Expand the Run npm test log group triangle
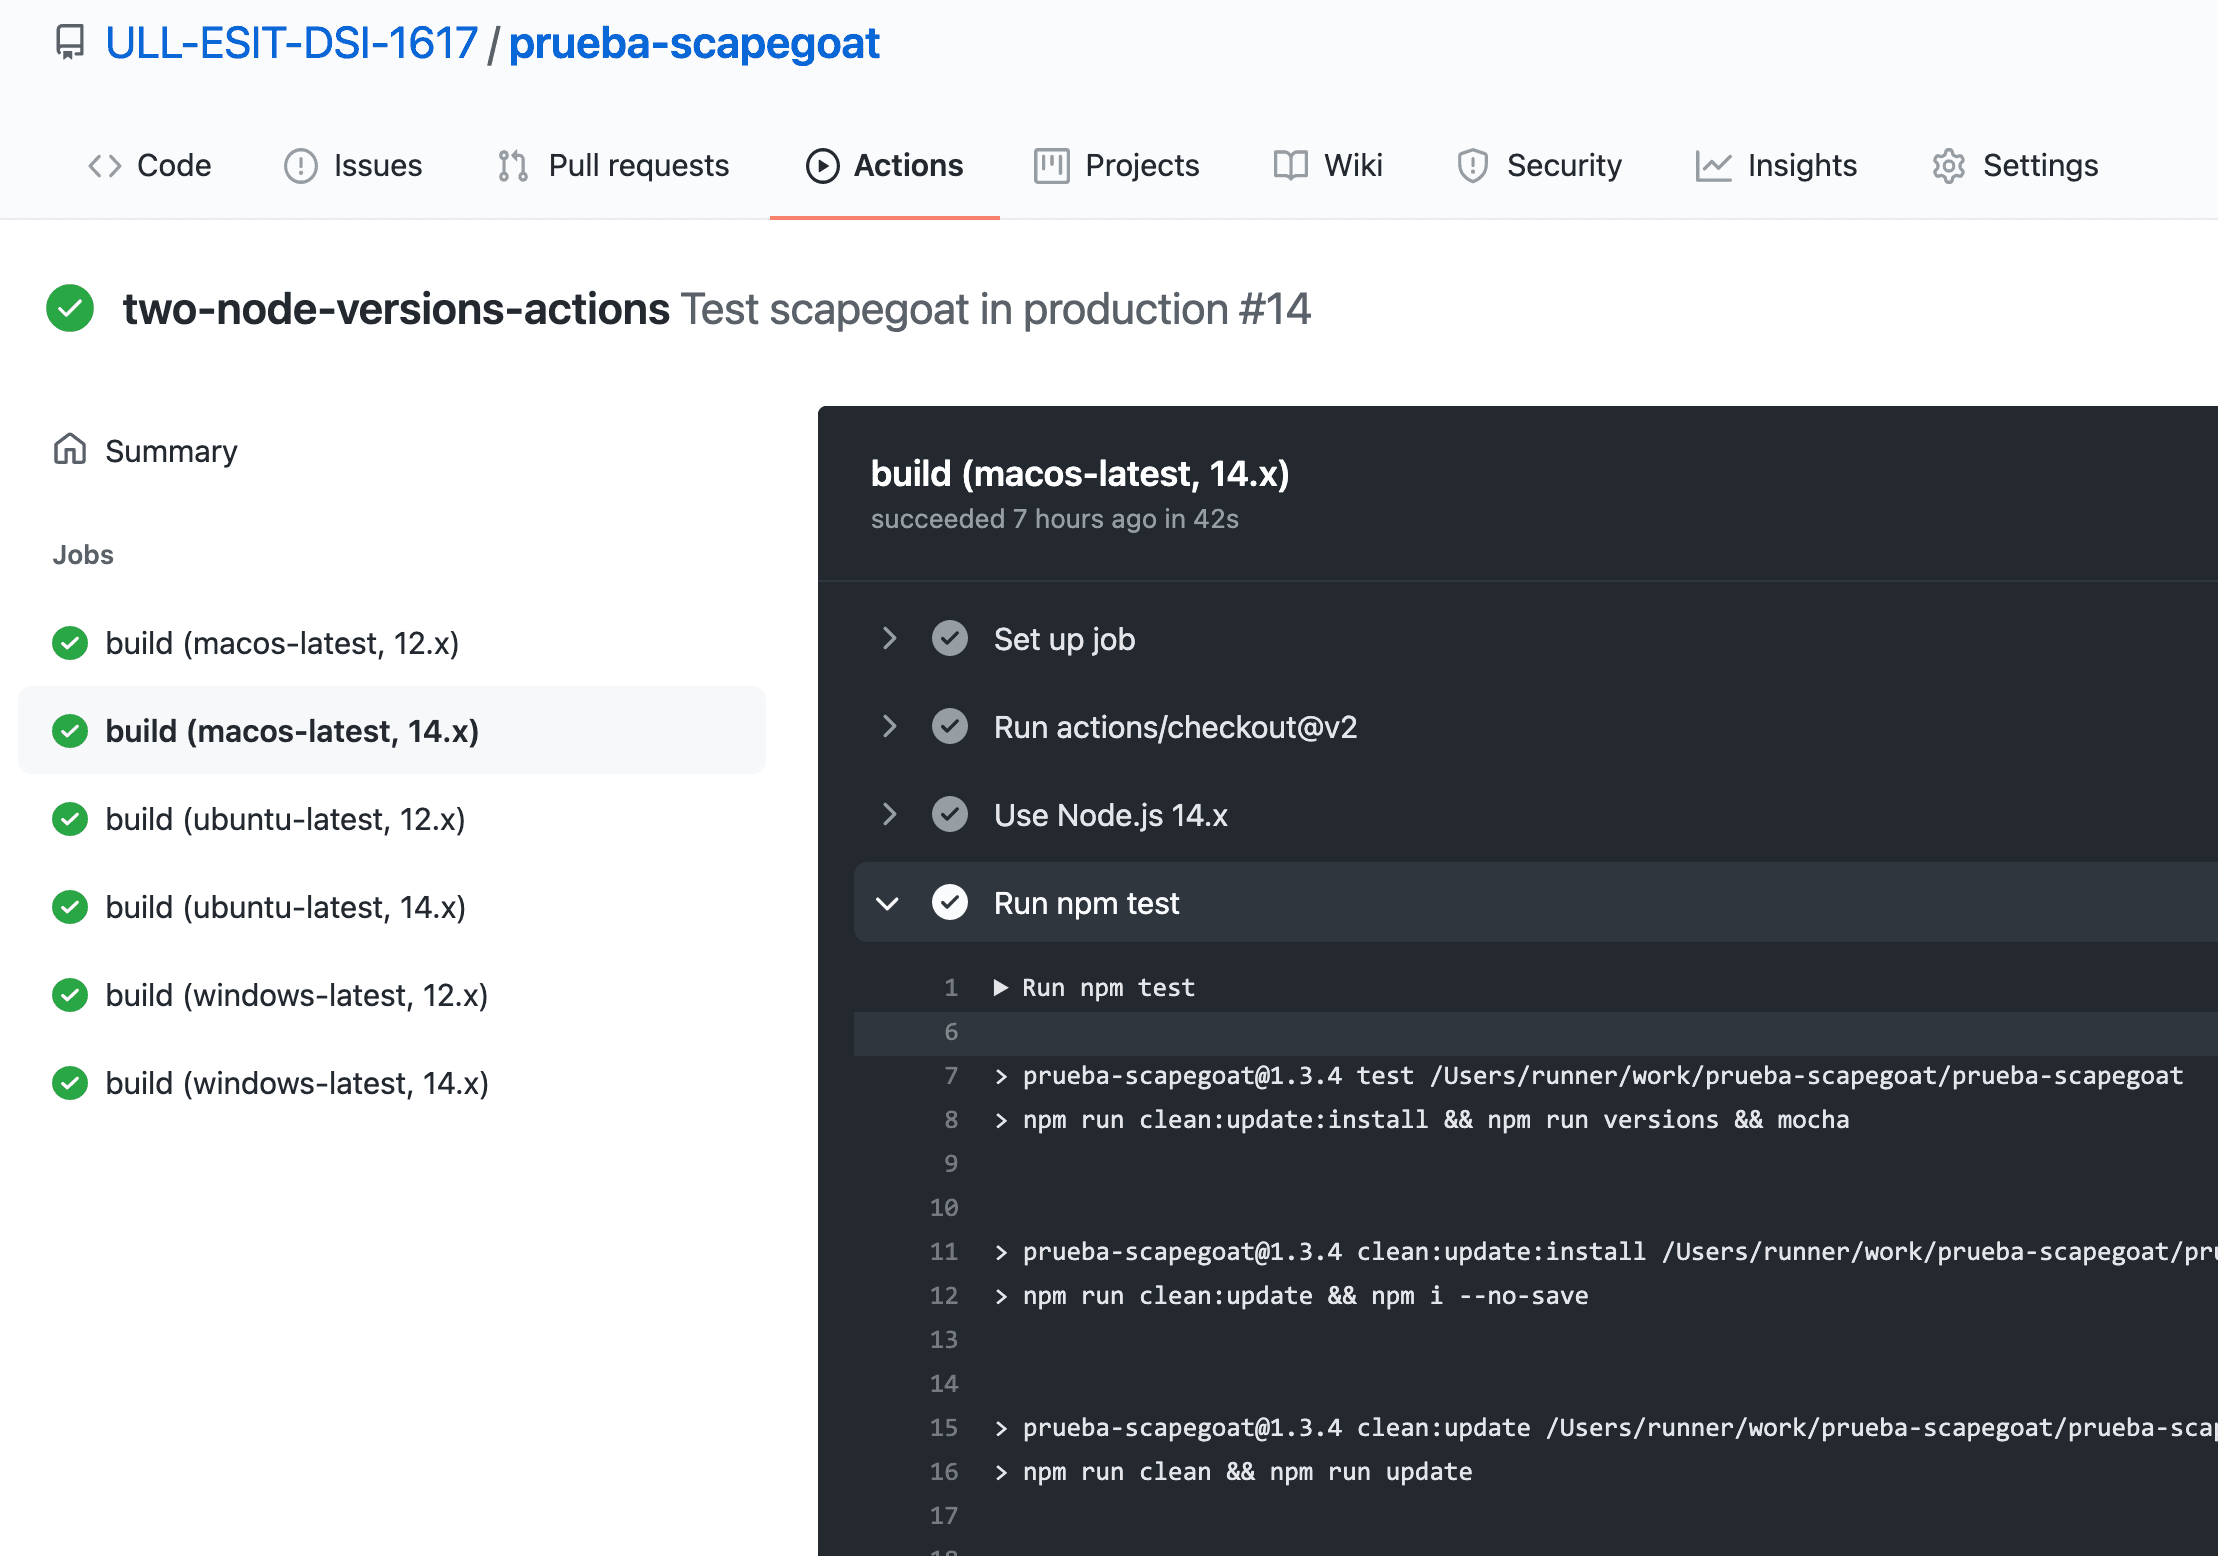Viewport: 2218px width, 1556px height. point(1000,988)
